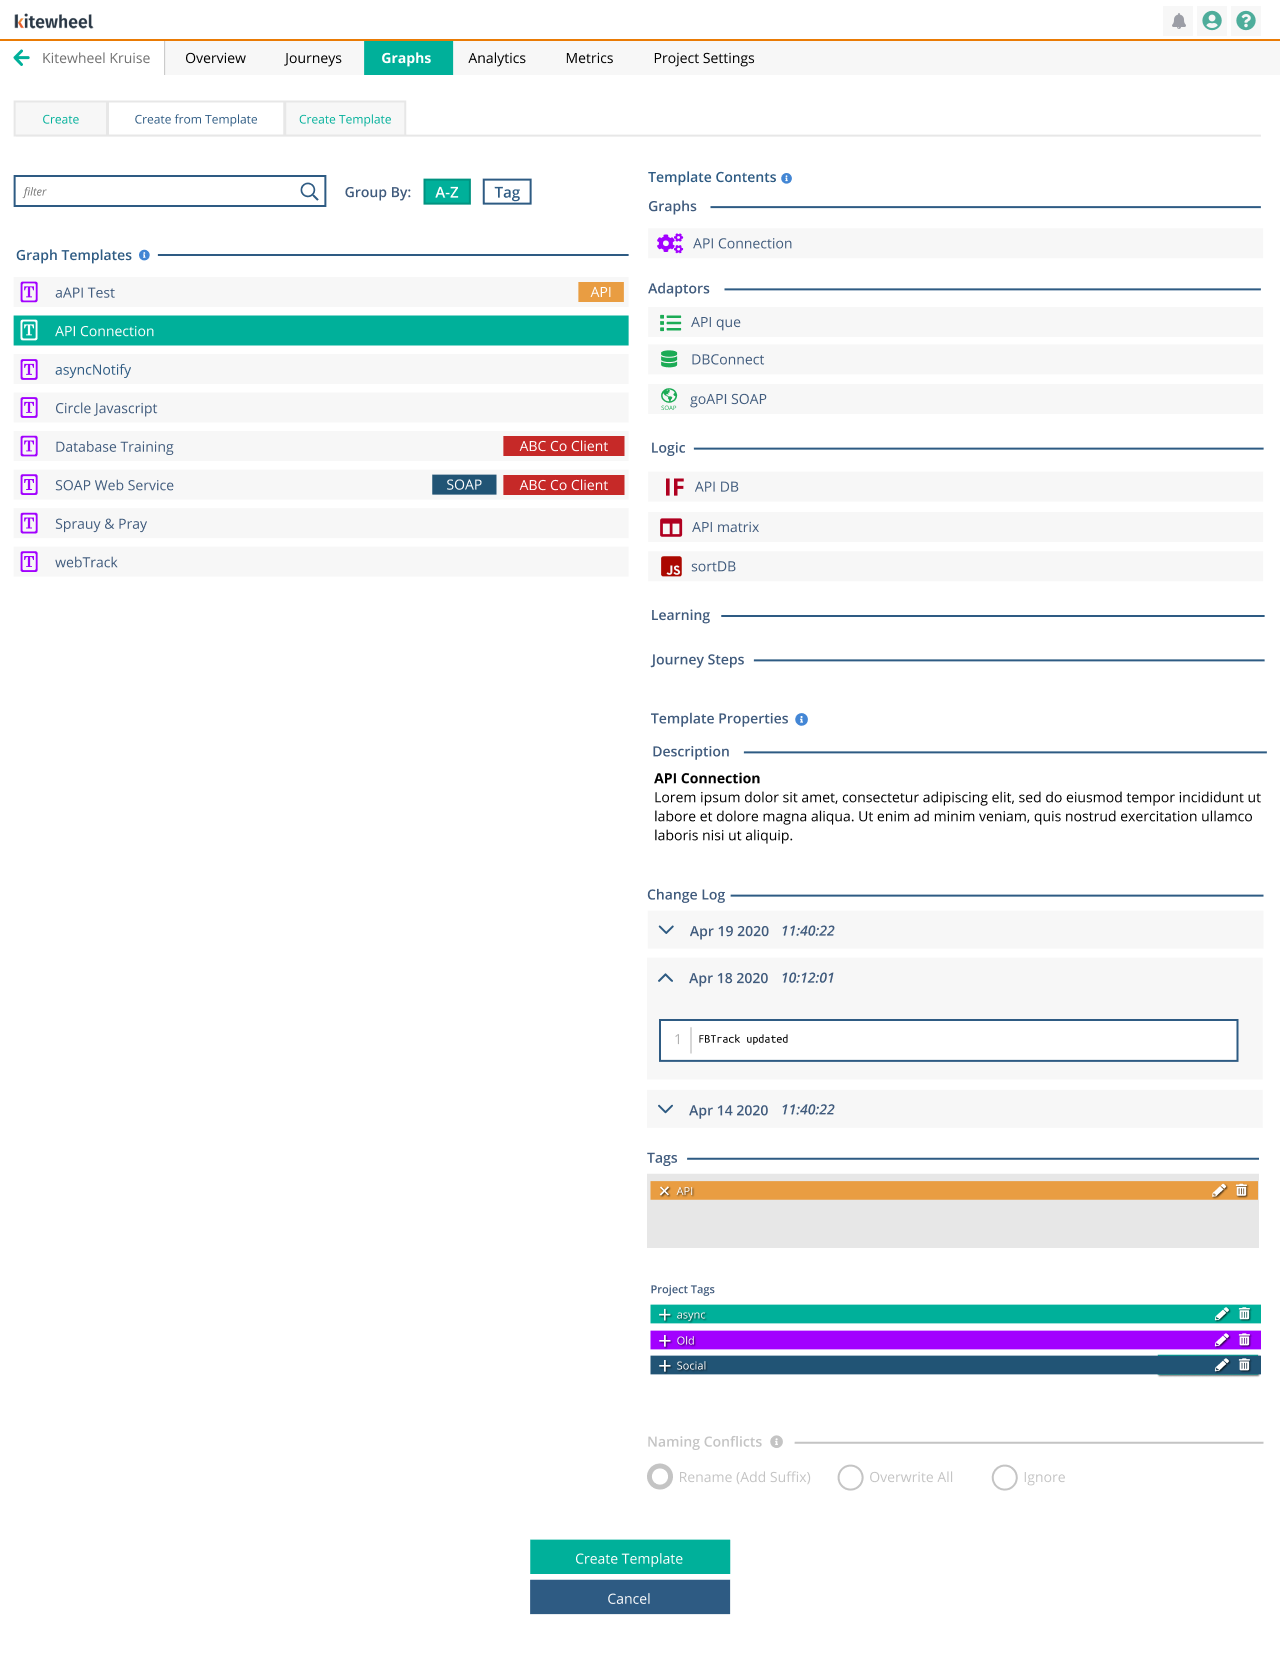Select the API DB logic IF icon
Viewport: 1280px width, 1656px height.
click(672, 486)
